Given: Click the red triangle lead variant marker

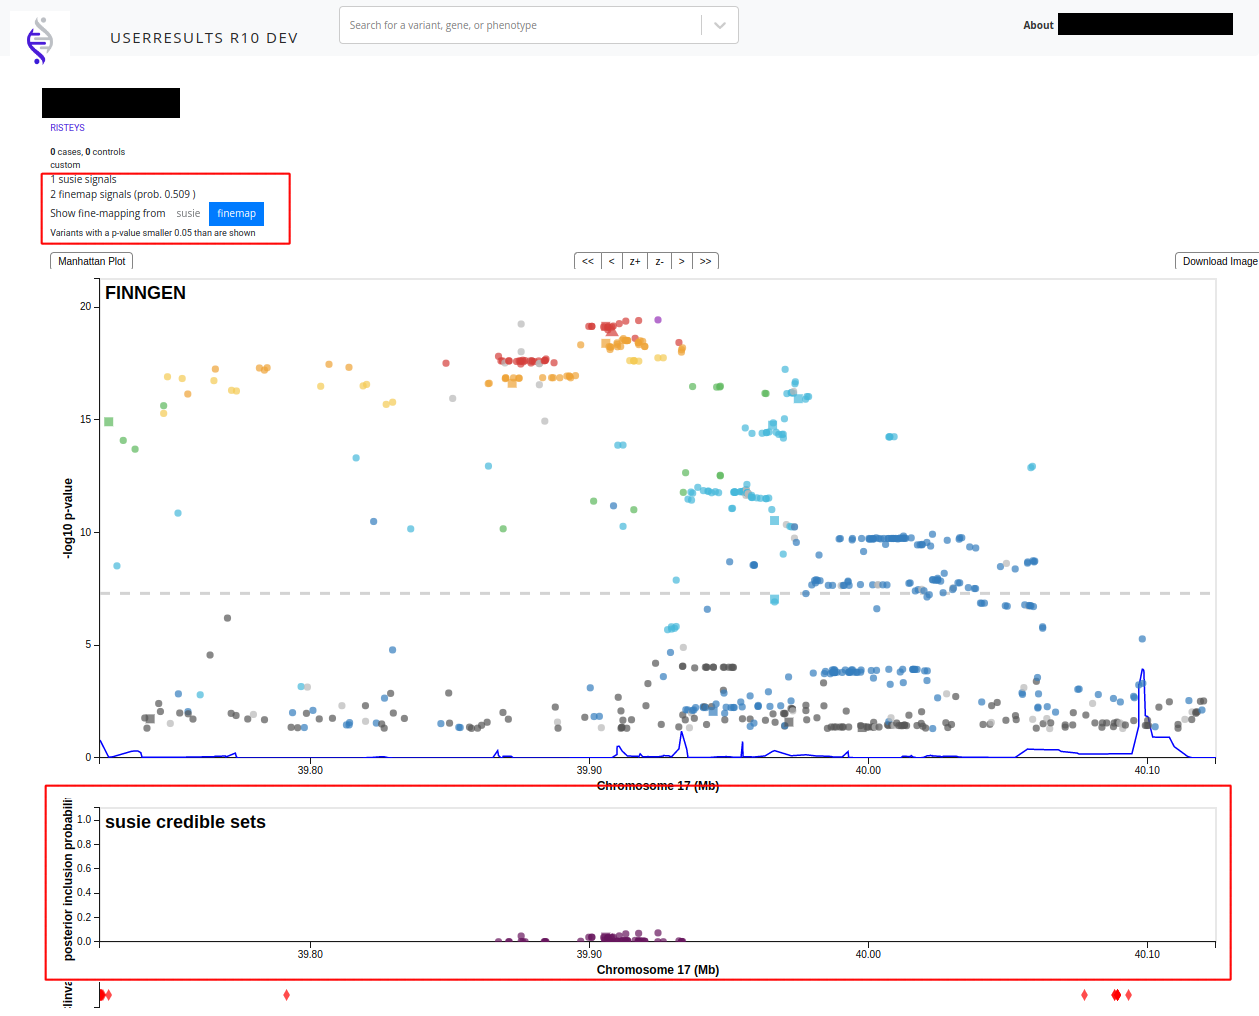Looking at the screenshot, I should click(610, 331).
